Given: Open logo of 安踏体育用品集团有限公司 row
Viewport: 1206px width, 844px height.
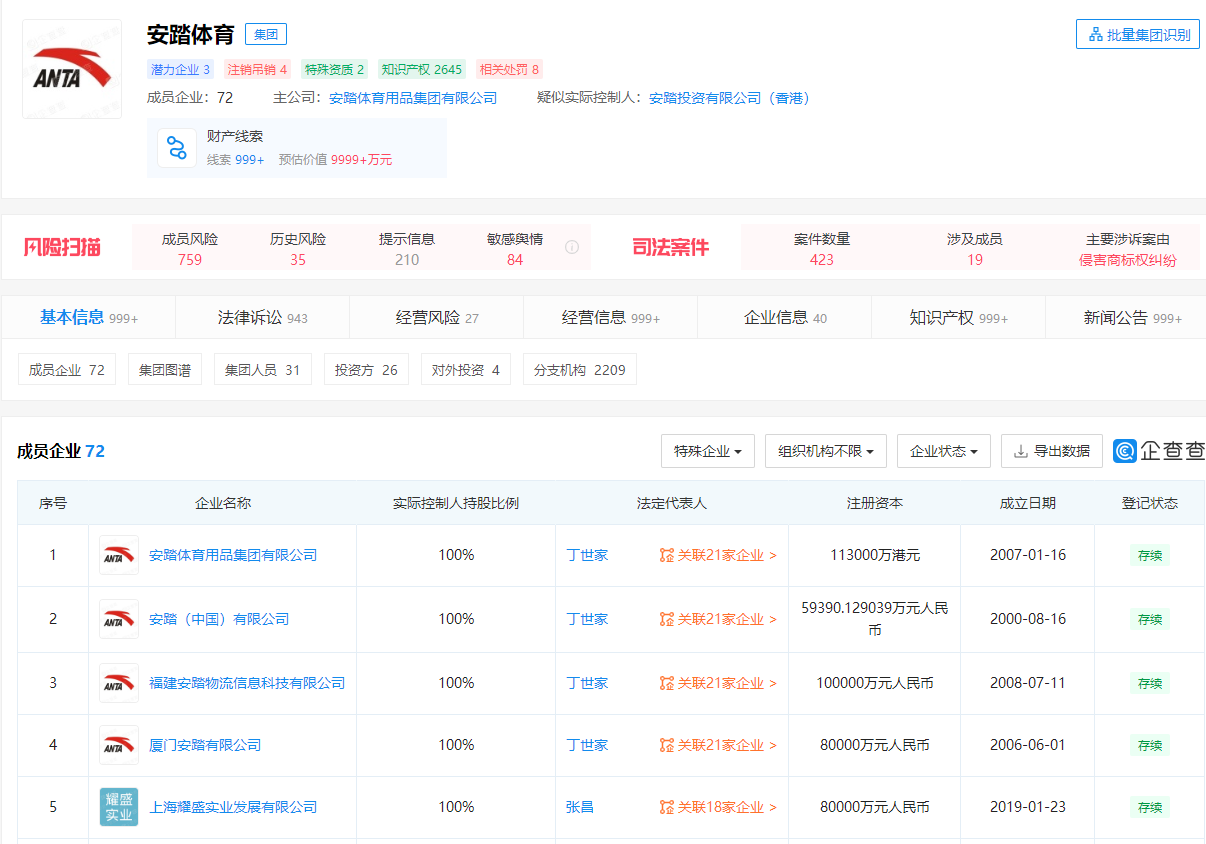Looking at the screenshot, I should point(119,555).
